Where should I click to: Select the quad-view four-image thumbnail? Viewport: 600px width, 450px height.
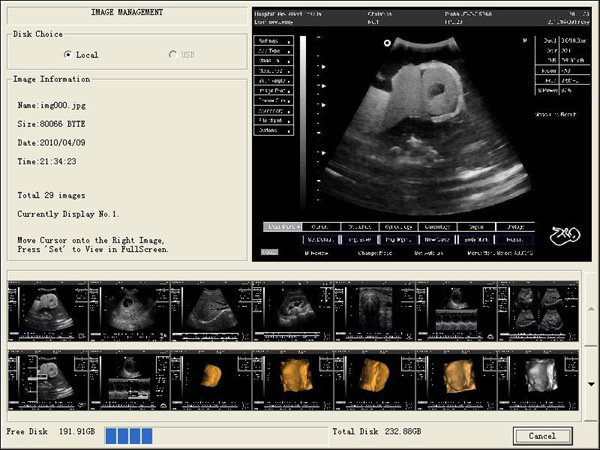point(538,311)
